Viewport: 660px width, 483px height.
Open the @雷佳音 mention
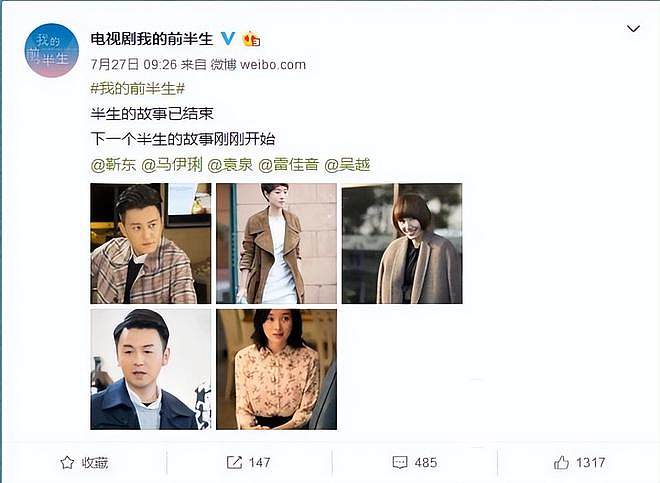289,165
